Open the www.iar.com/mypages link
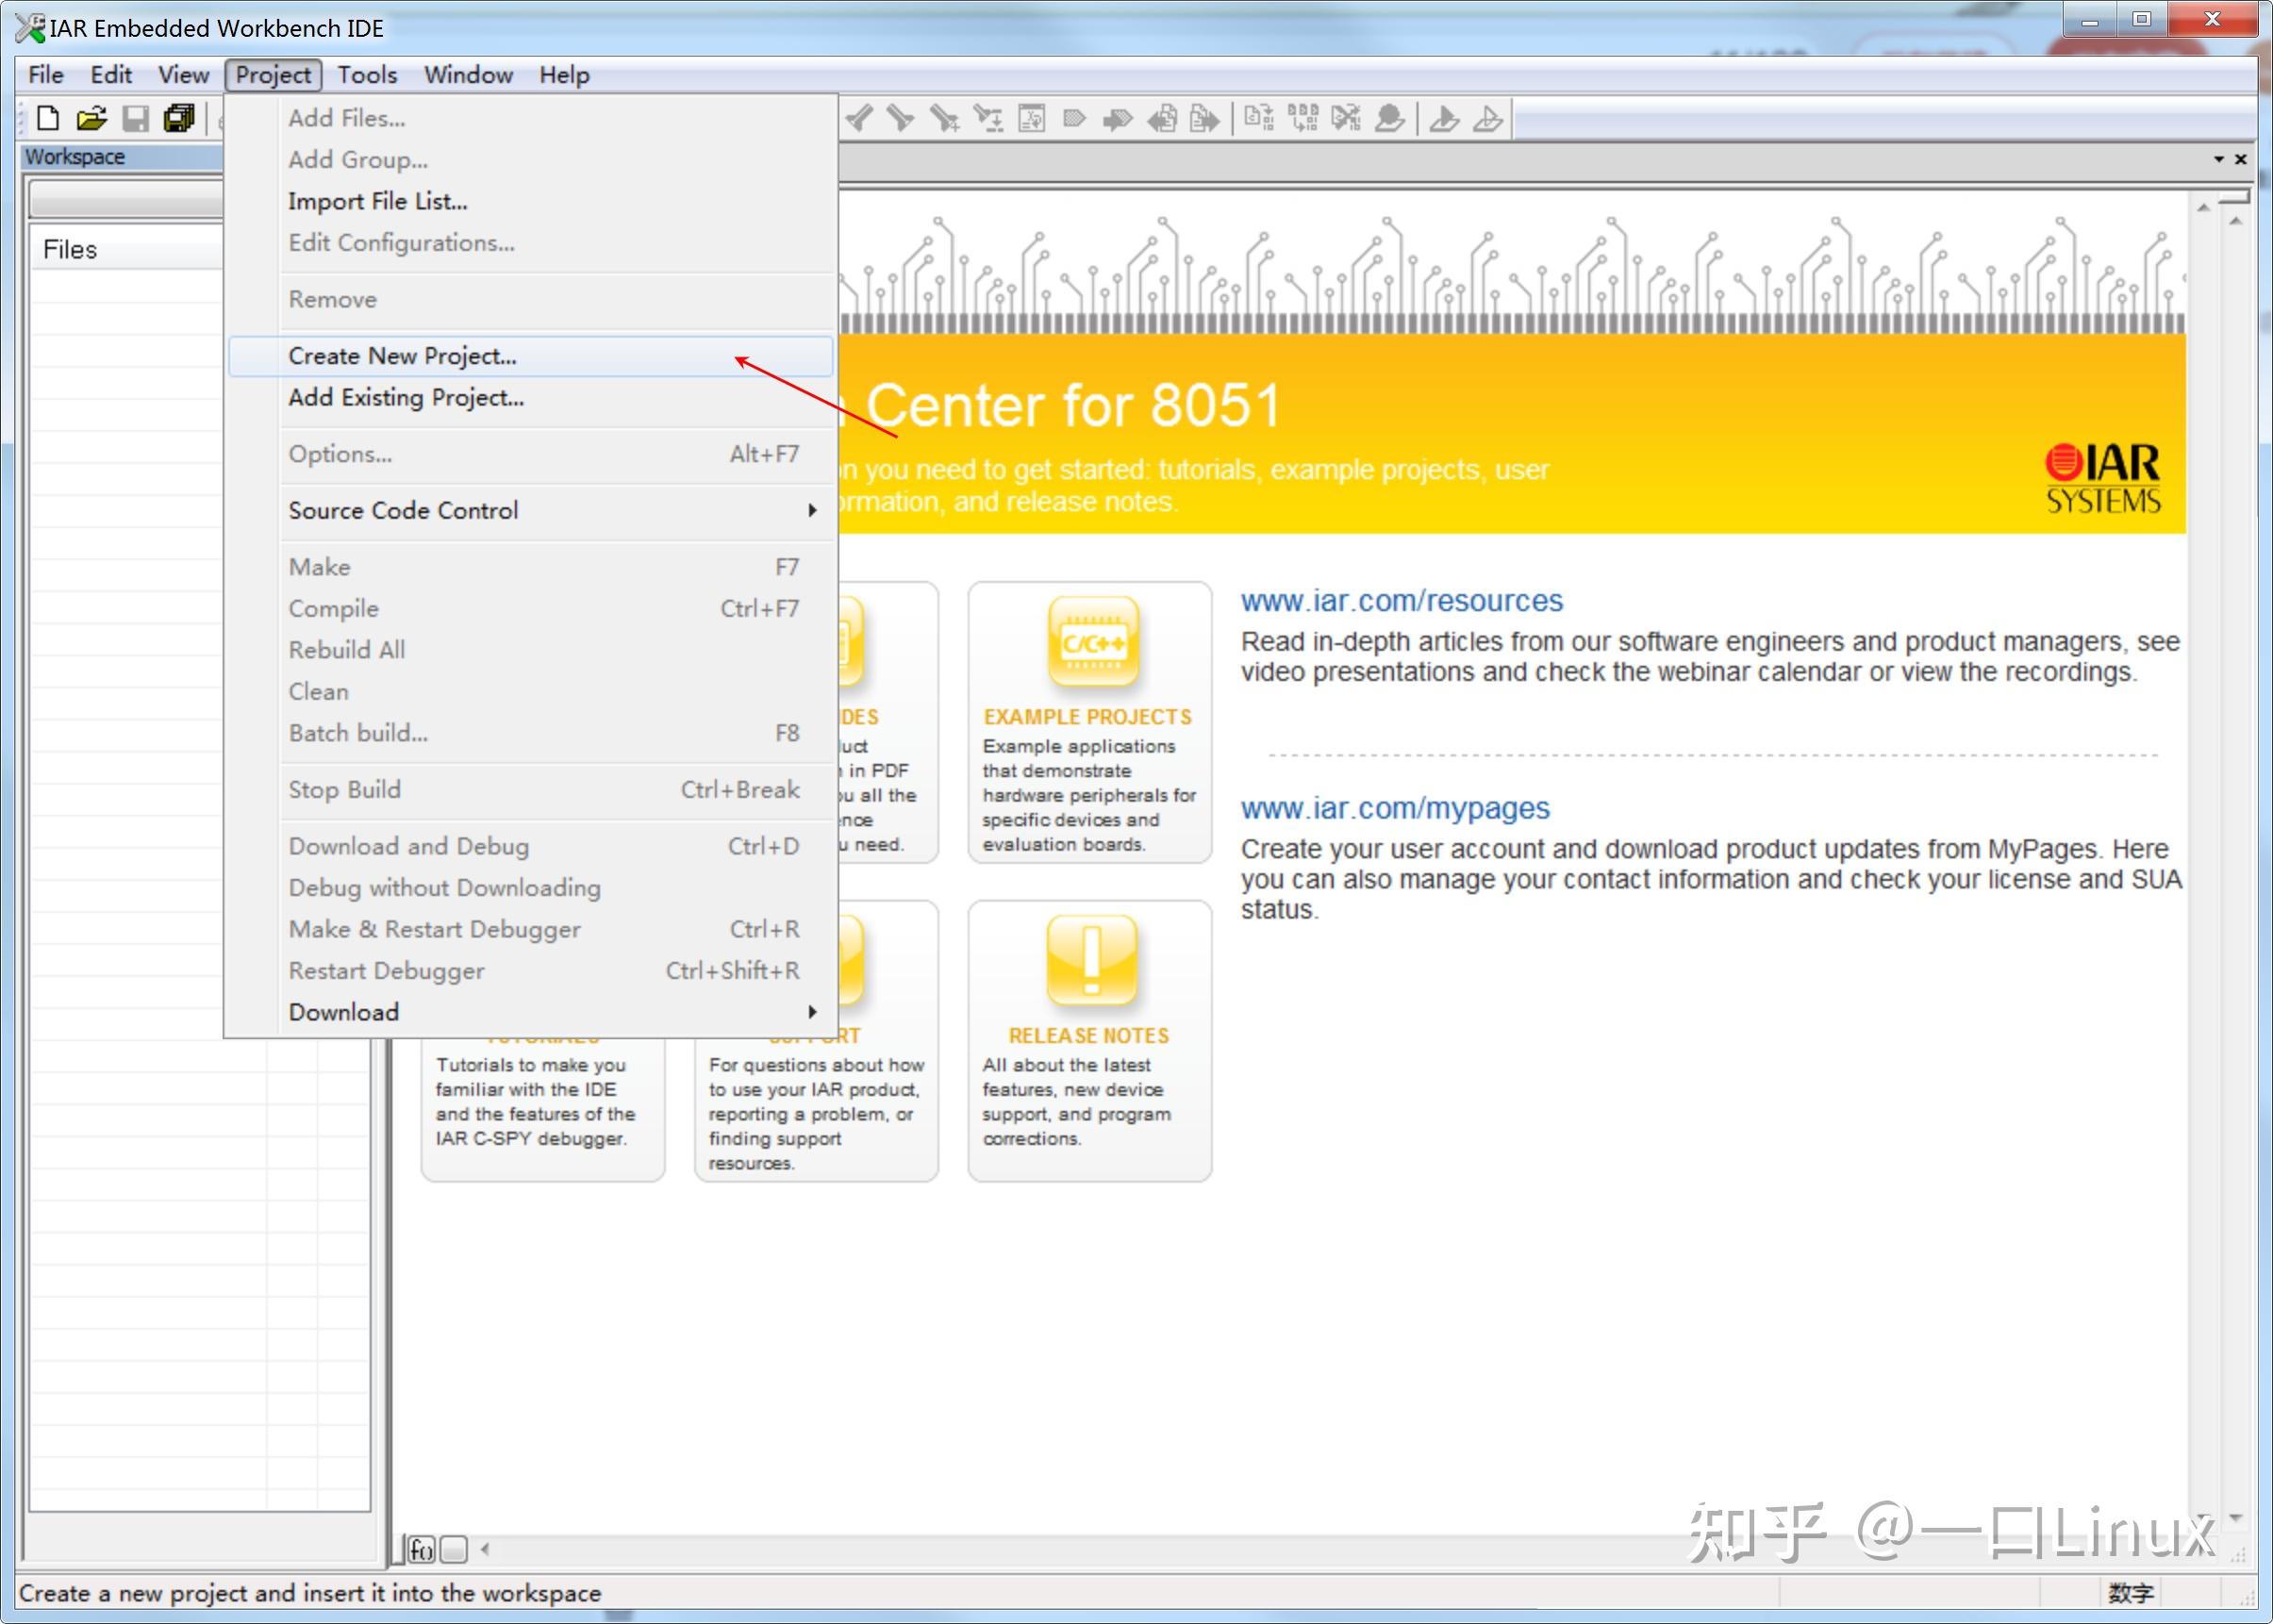Image resolution: width=2273 pixels, height=1624 pixels. pos(1395,808)
